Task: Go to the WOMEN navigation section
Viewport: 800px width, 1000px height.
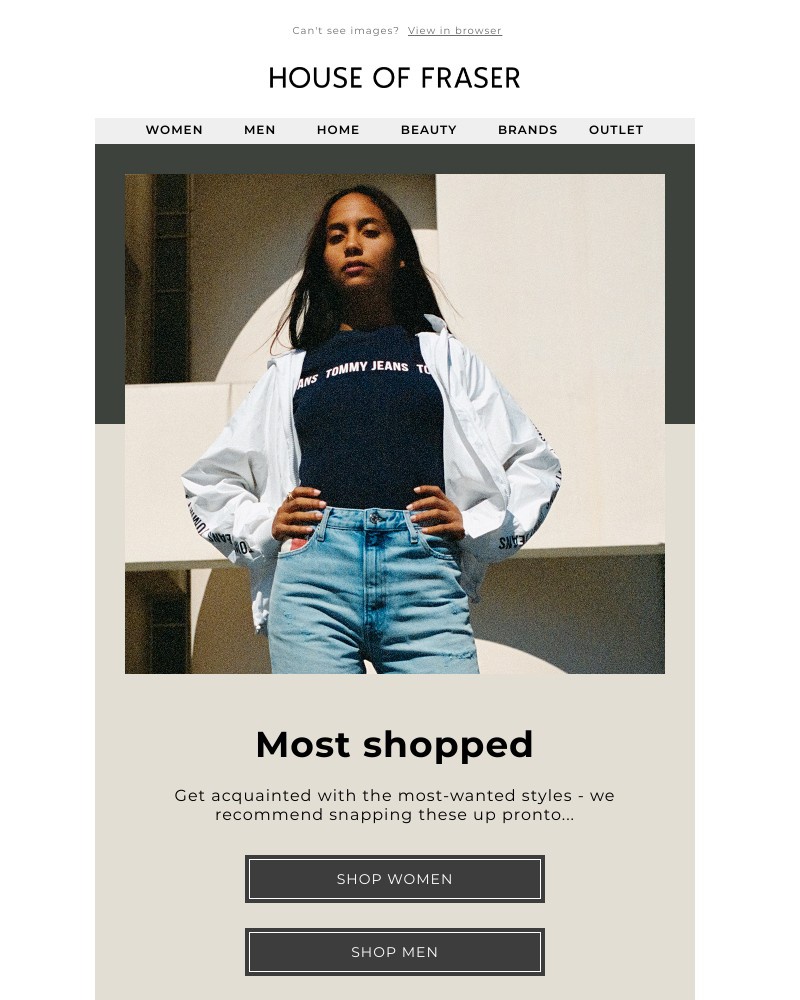Action: [174, 130]
